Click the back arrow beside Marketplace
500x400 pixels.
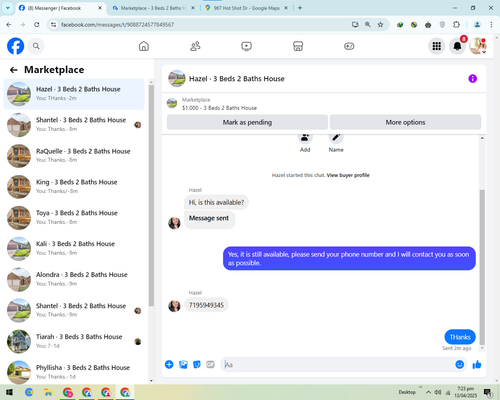pos(13,70)
